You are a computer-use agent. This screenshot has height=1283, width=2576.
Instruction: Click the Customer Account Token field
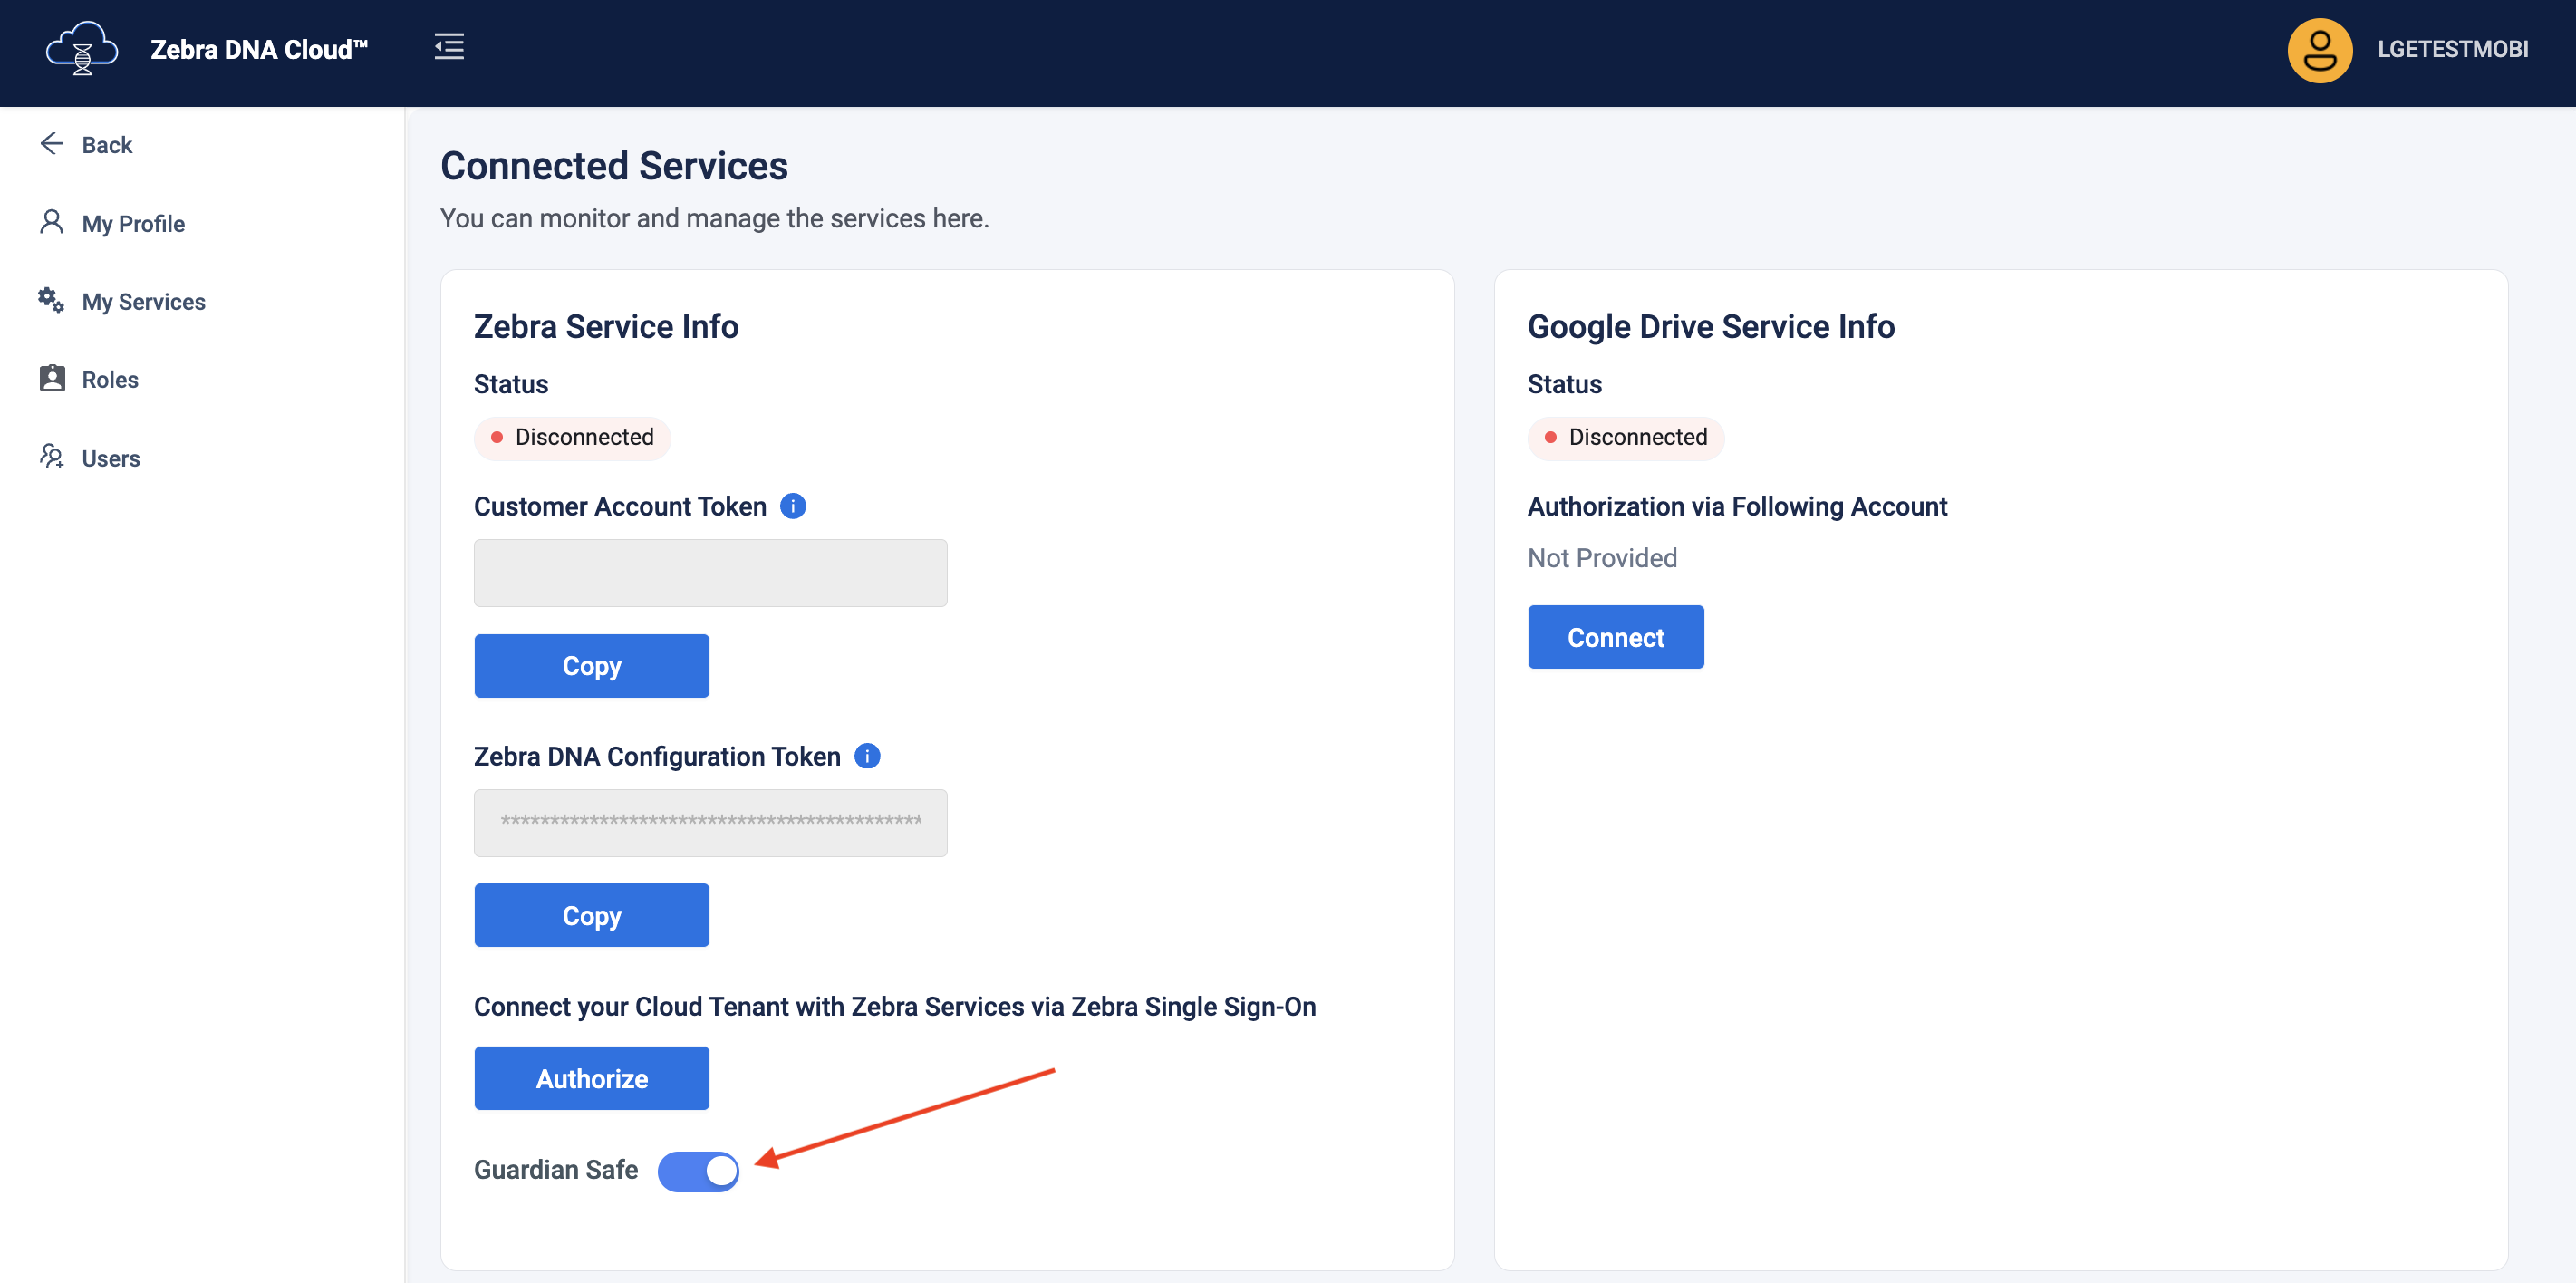point(710,573)
